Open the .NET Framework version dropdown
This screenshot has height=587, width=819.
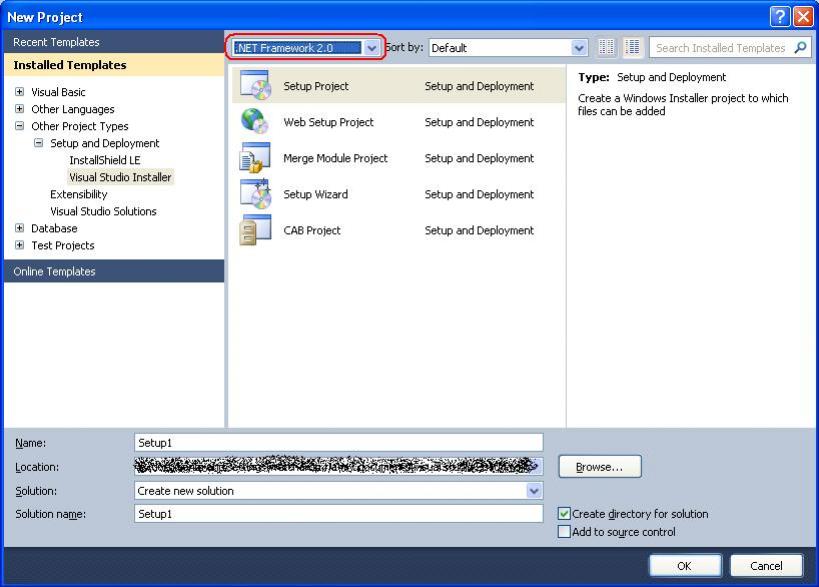[x=371, y=48]
